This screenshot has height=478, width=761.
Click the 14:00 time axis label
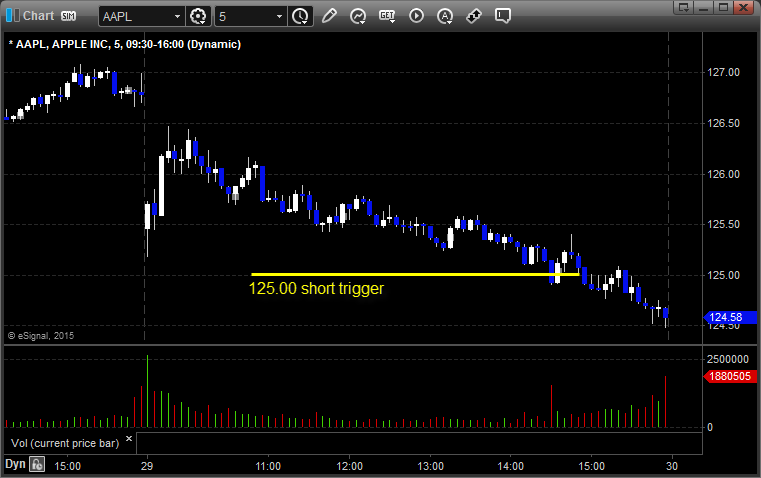click(x=511, y=466)
